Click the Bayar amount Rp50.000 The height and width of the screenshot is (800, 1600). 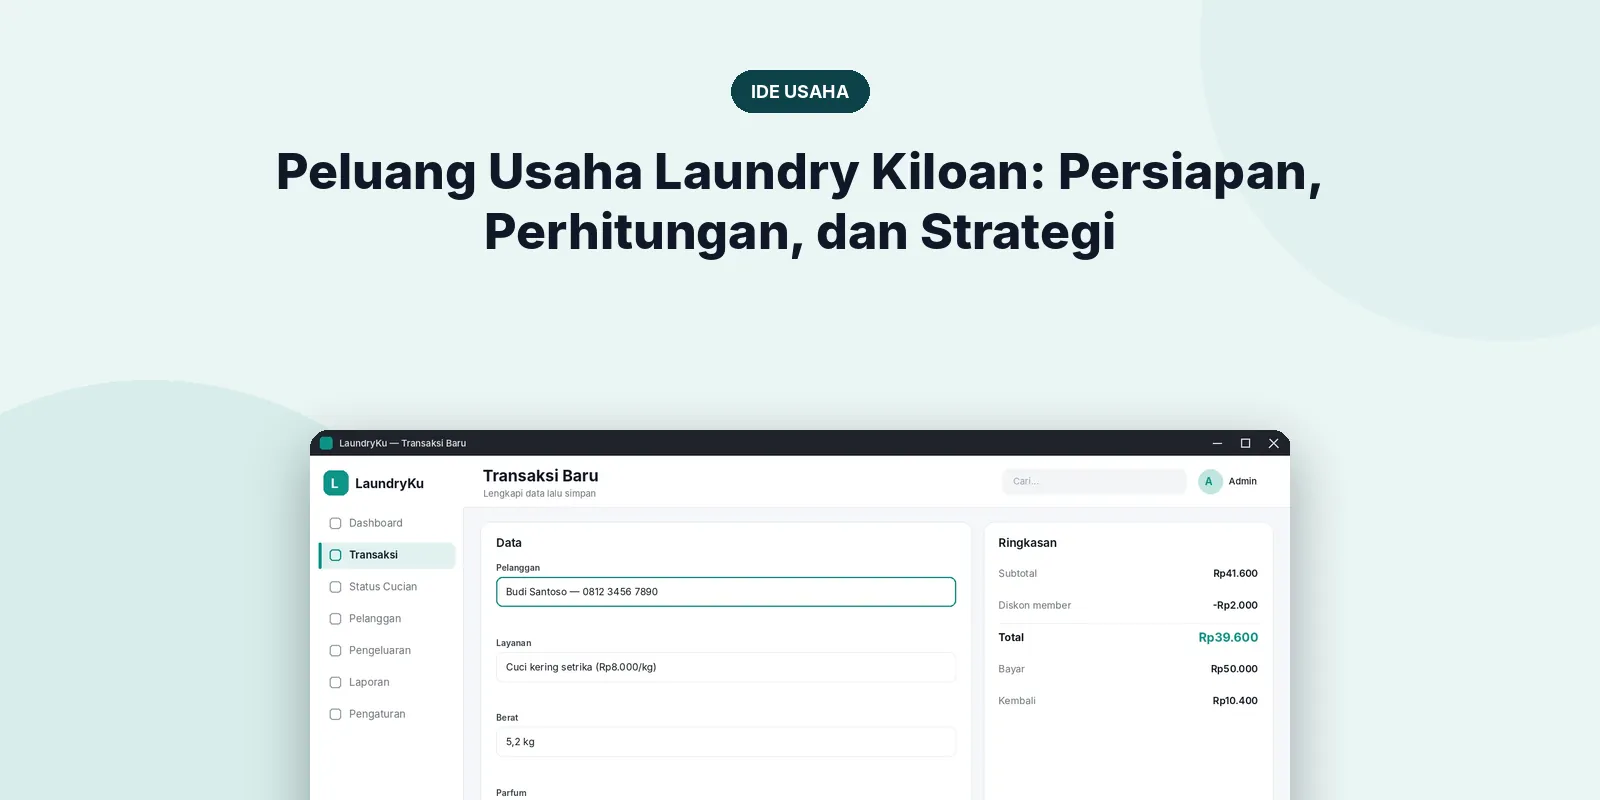click(1234, 669)
